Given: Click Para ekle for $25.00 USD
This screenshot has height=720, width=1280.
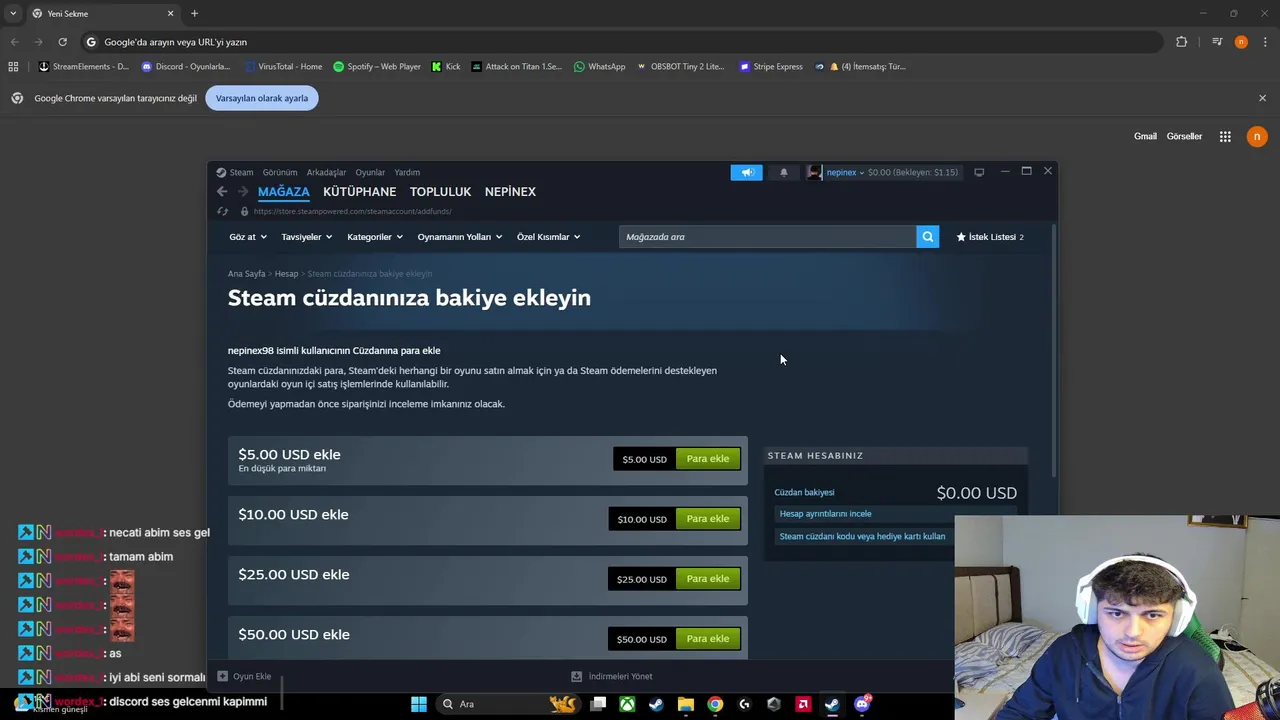Looking at the screenshot, I should coord(708,579).
